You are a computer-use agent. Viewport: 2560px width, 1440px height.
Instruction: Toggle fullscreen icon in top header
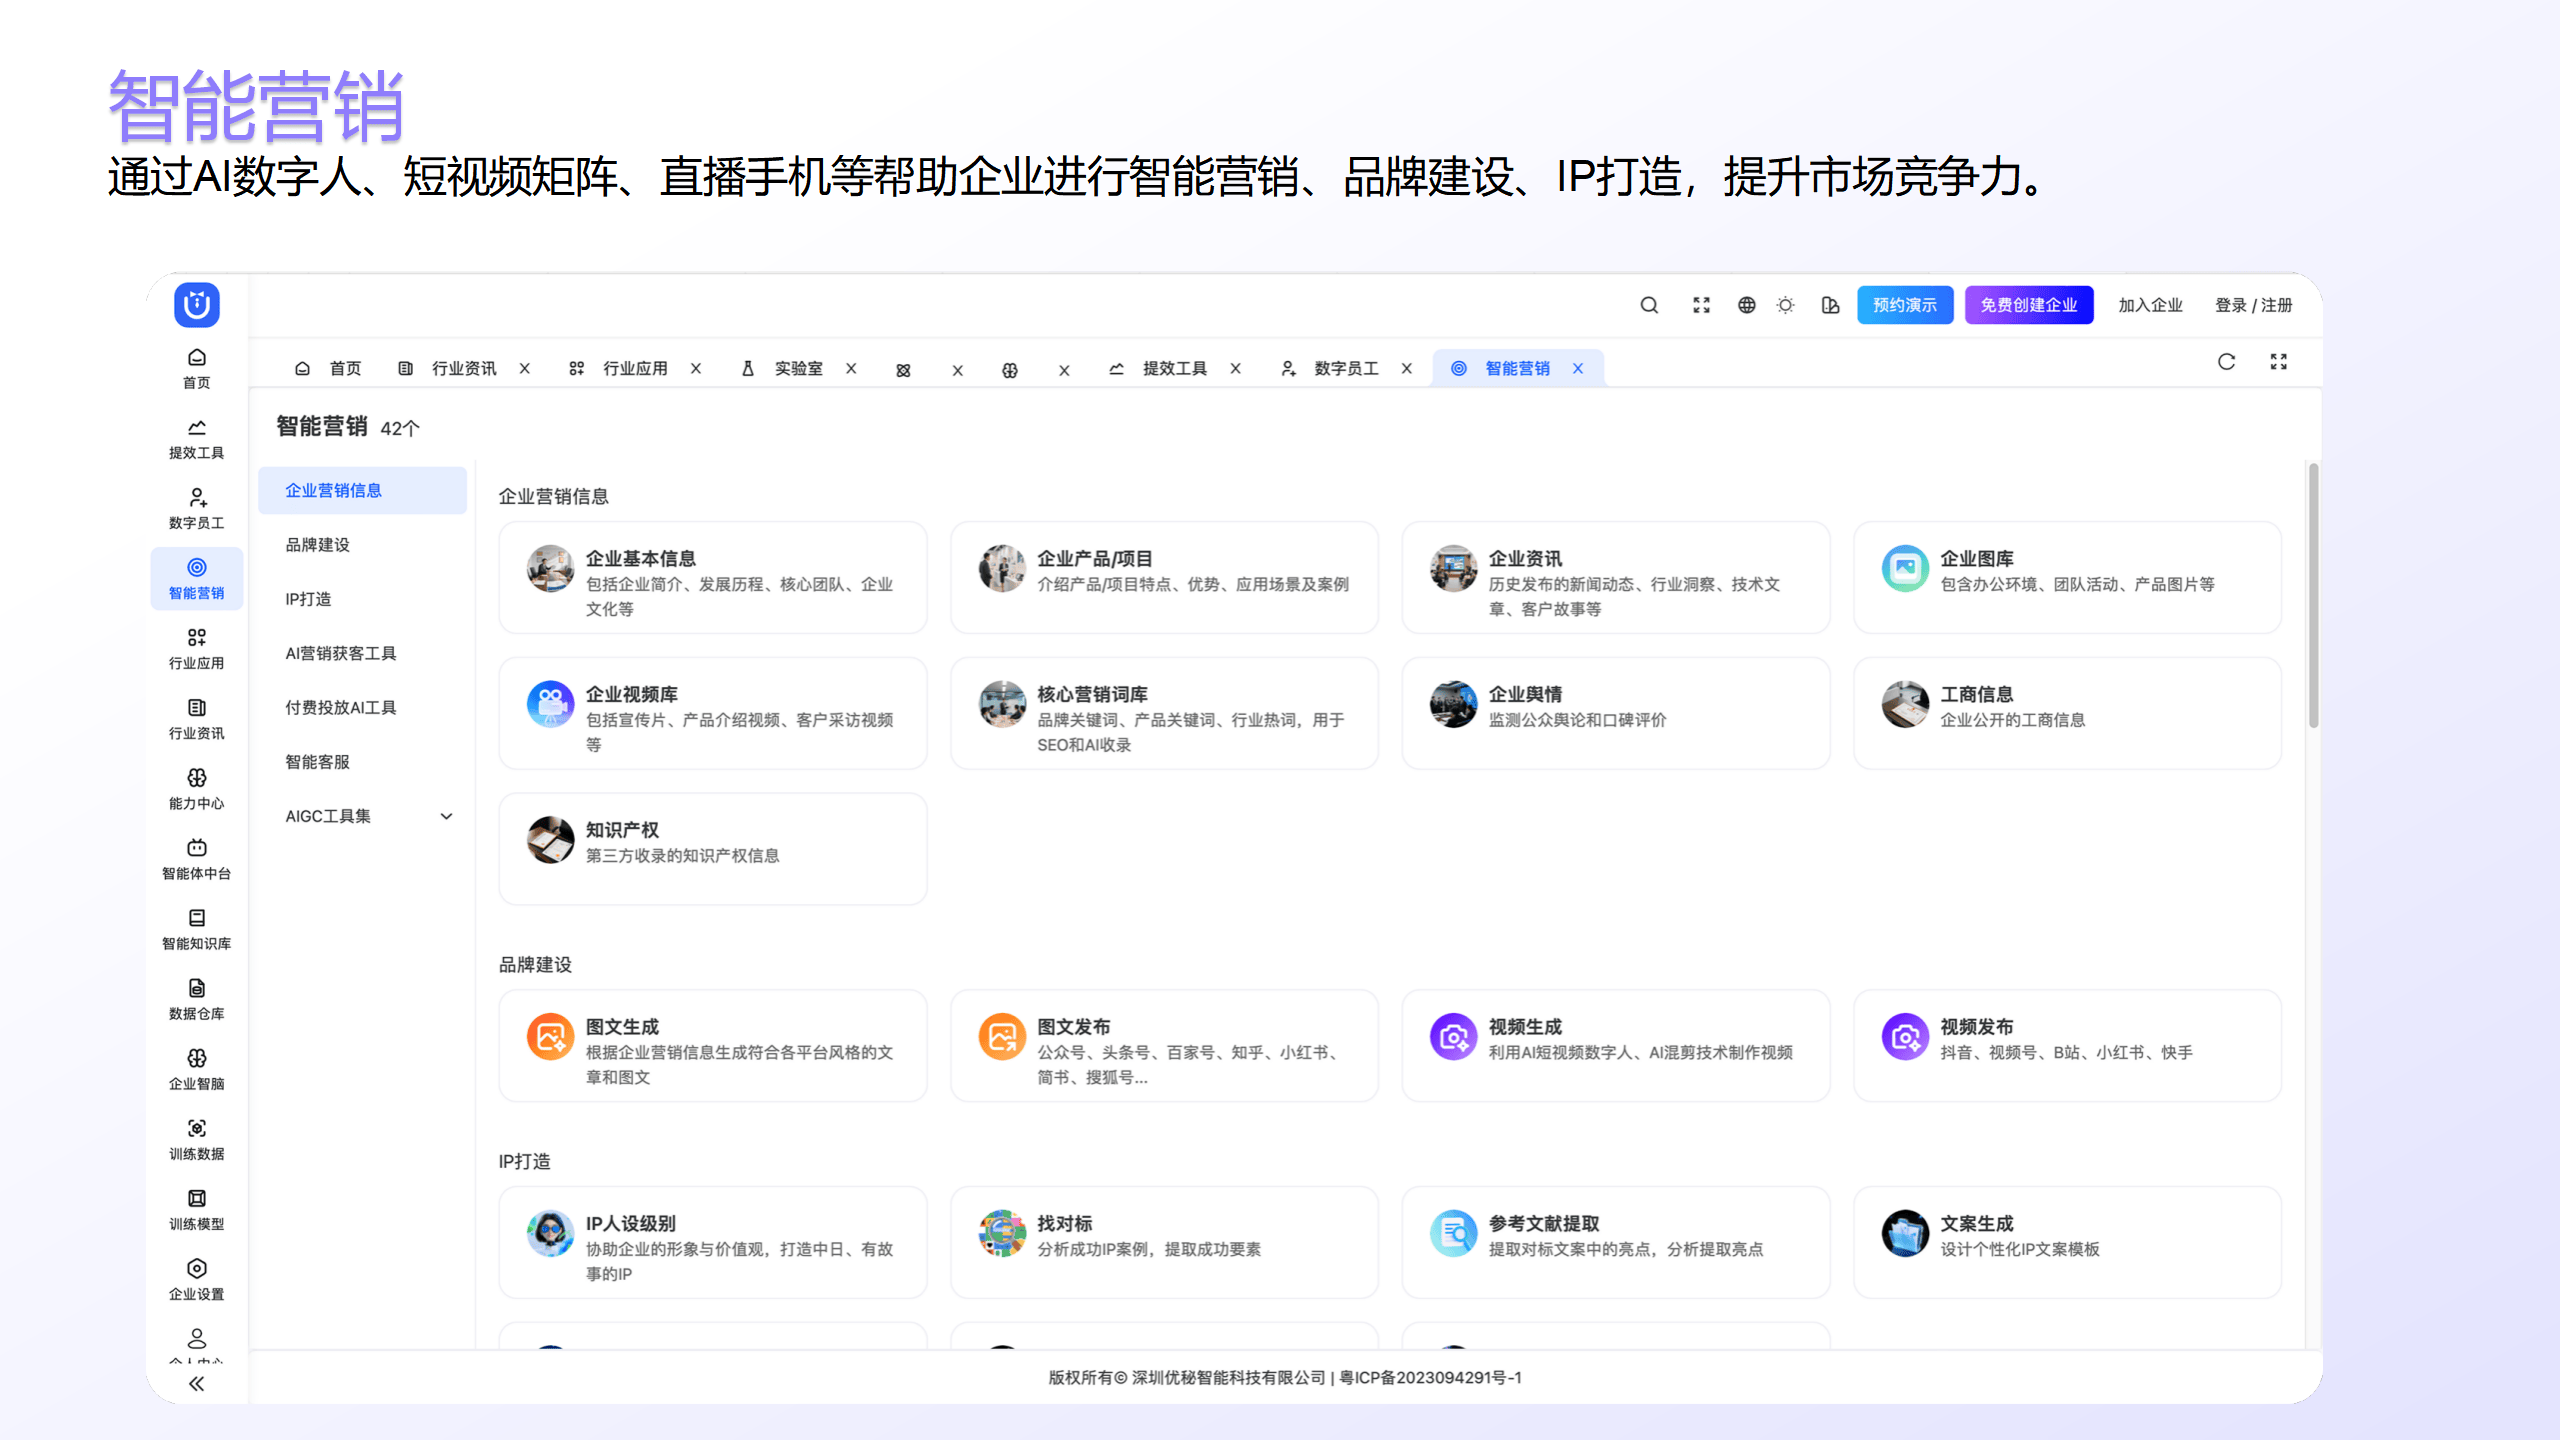click(1701, 305)
